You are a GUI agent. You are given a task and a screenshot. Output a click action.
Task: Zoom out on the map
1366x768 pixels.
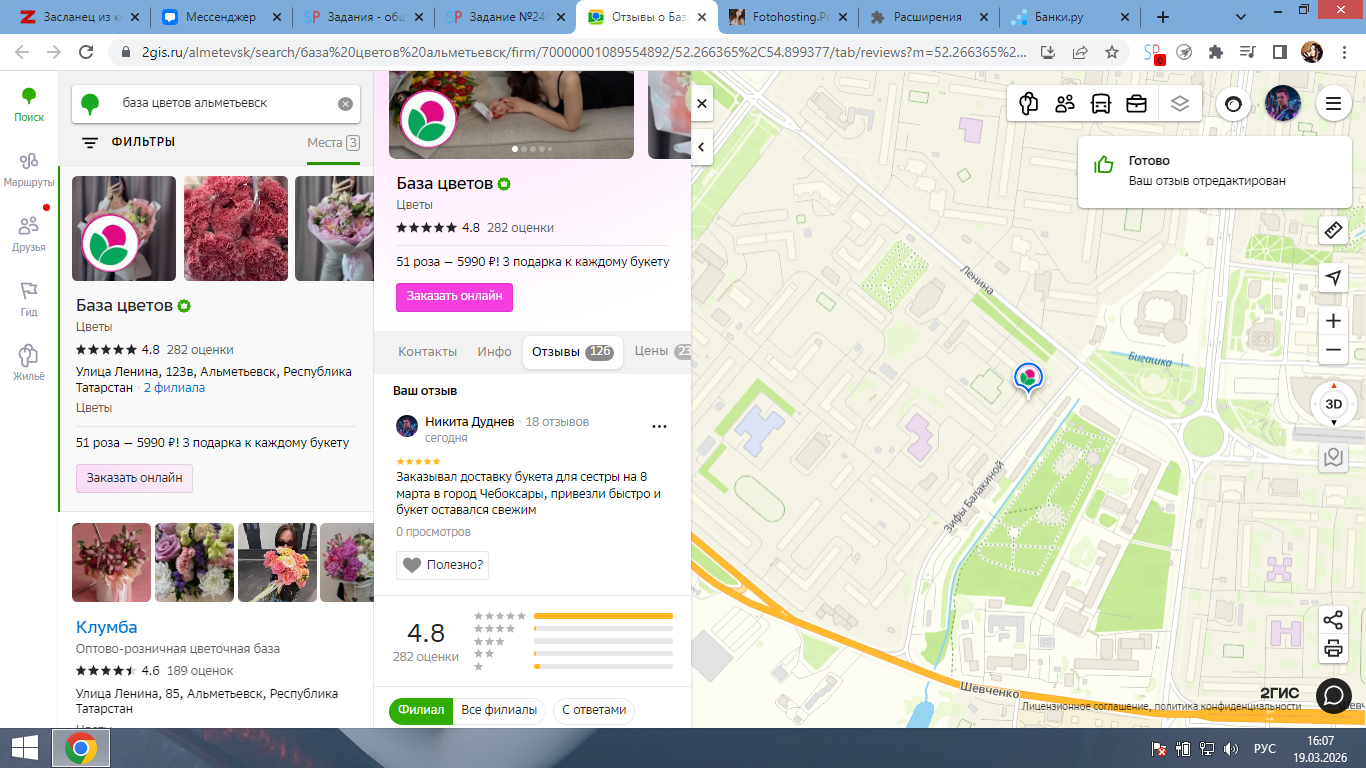(x=1333, y=351)
